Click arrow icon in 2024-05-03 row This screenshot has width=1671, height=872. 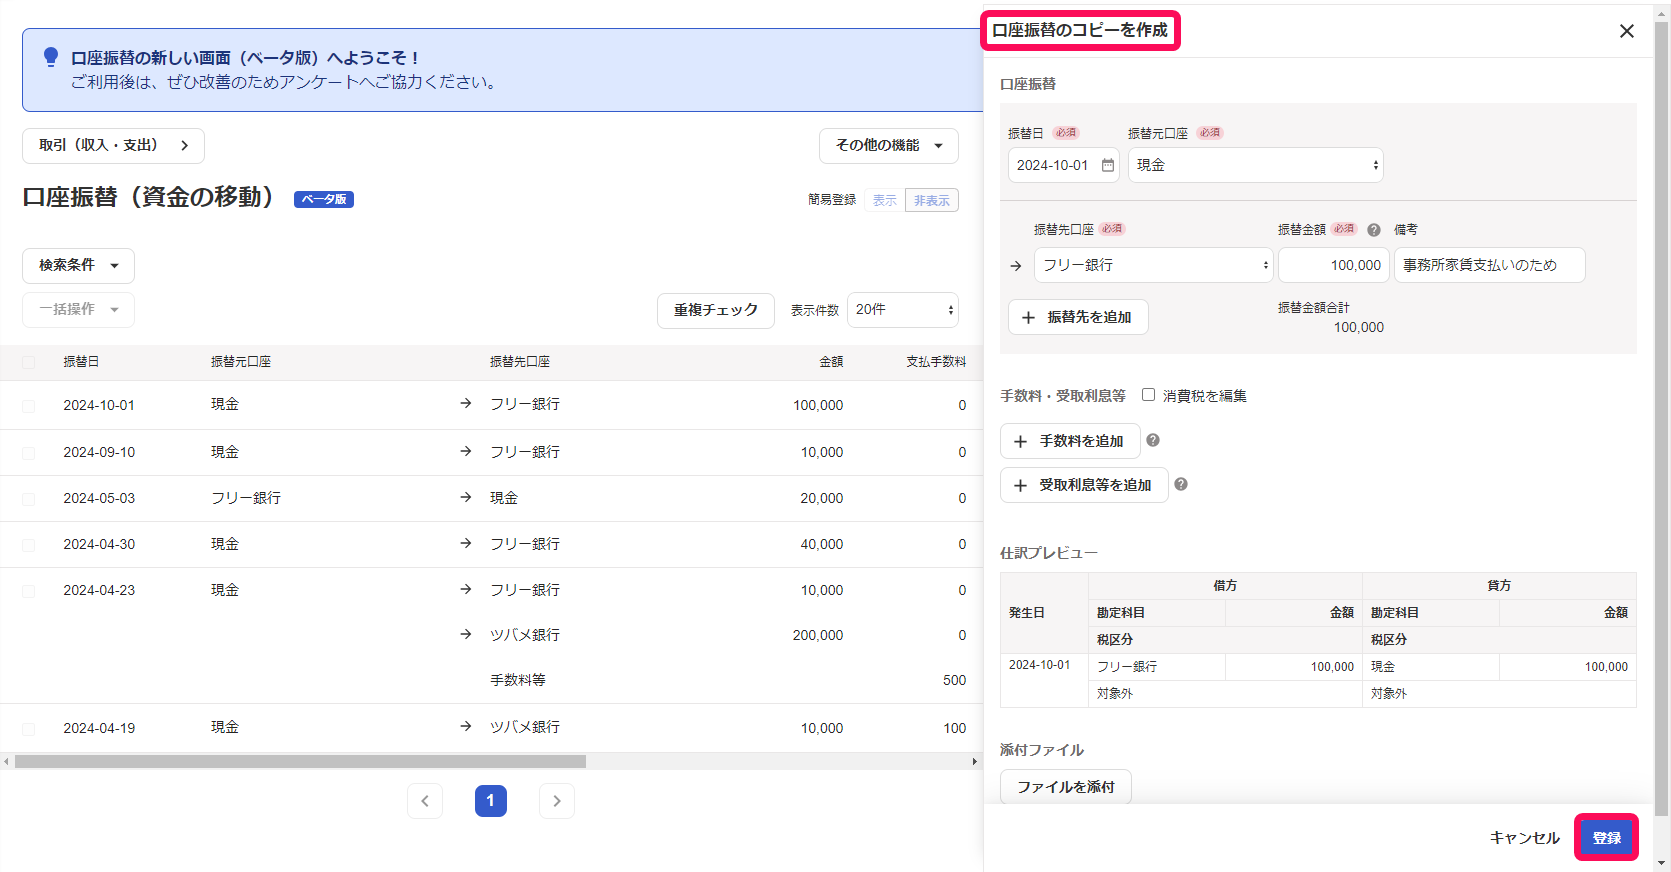coord(466,497)
